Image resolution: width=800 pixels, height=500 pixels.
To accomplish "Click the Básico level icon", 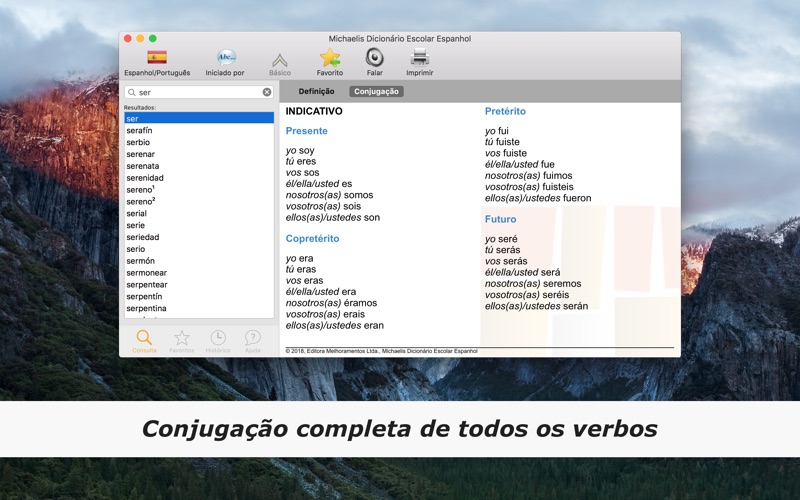I will coord(280,60).
